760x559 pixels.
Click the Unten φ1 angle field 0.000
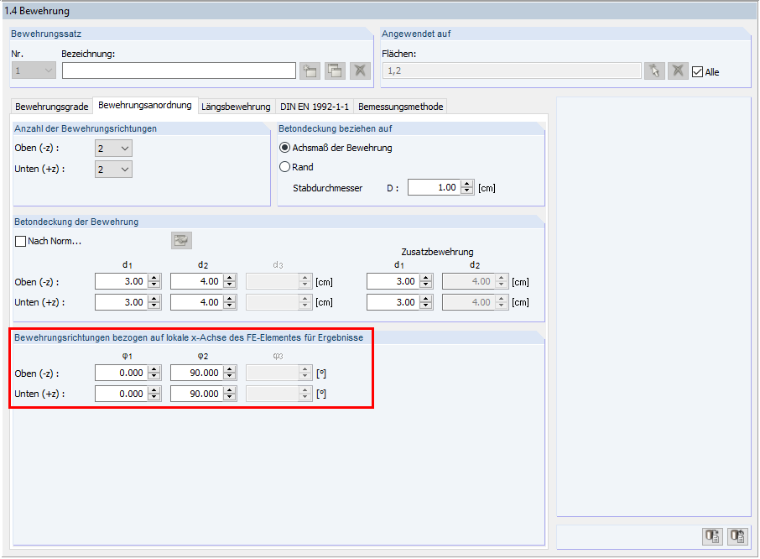pyautogui.click(x=122, y=394)
